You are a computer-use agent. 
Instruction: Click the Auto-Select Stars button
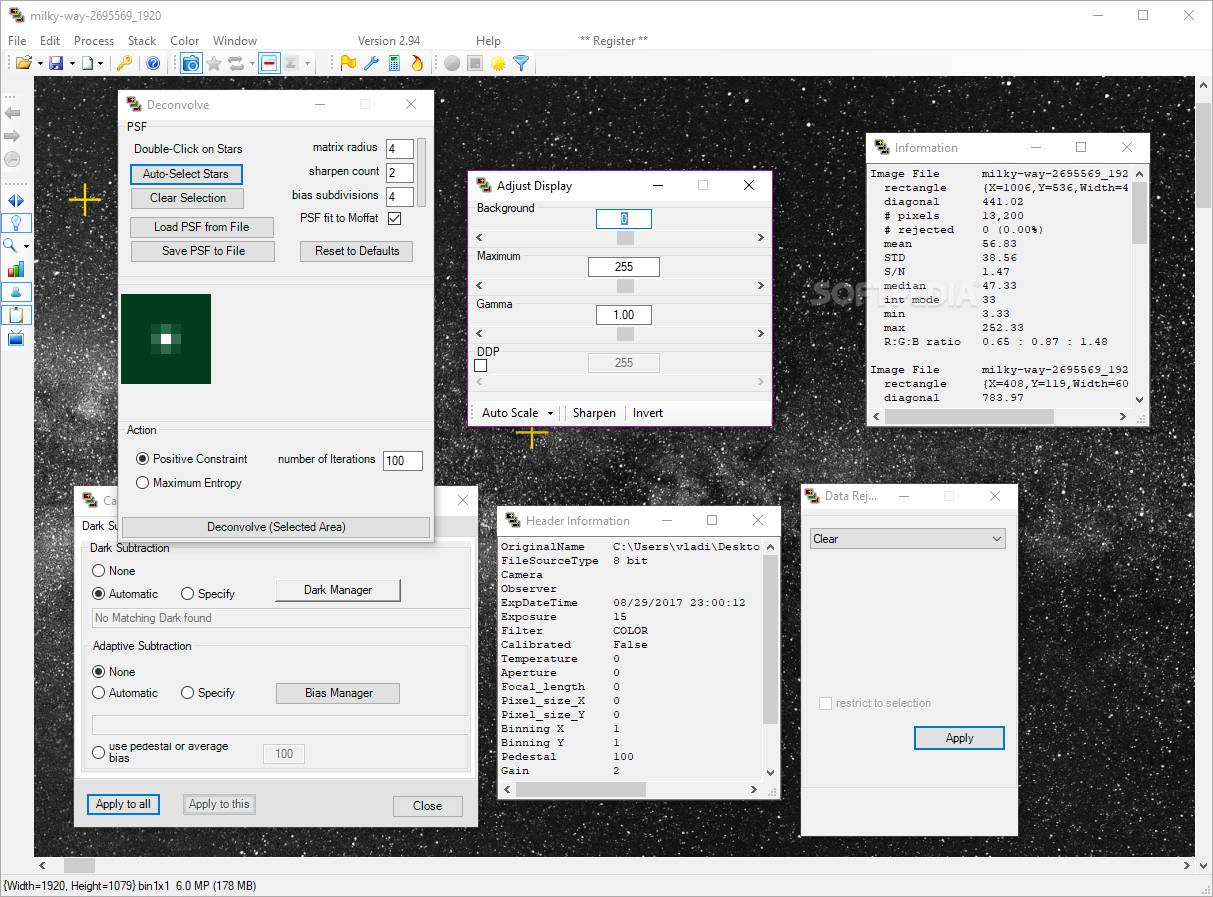click(186, 174)
